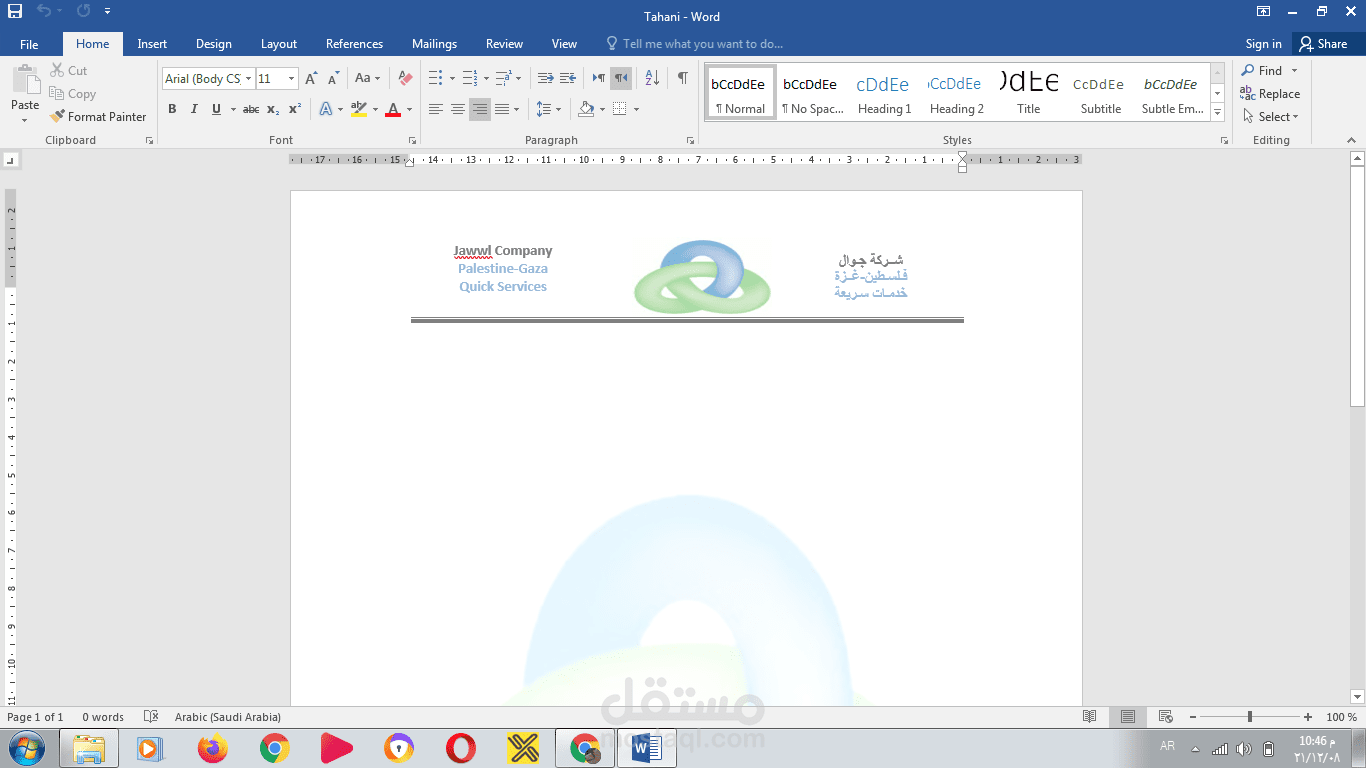Clear all formatting eraser icon

click(x=405, y=78)
